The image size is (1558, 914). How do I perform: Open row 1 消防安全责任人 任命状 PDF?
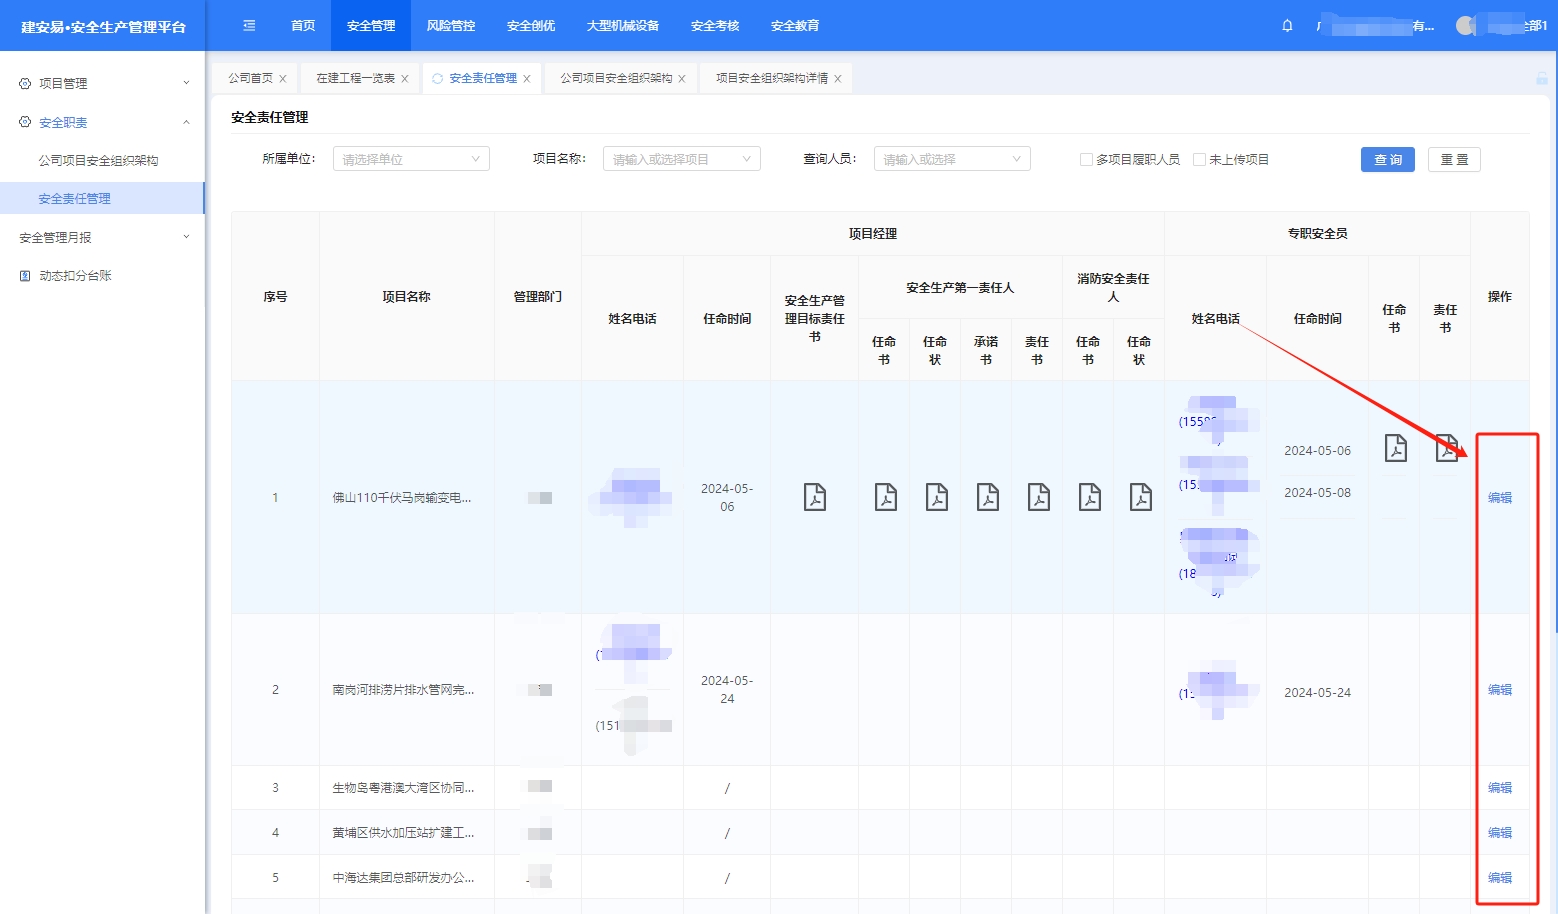tap(1140, 497)
